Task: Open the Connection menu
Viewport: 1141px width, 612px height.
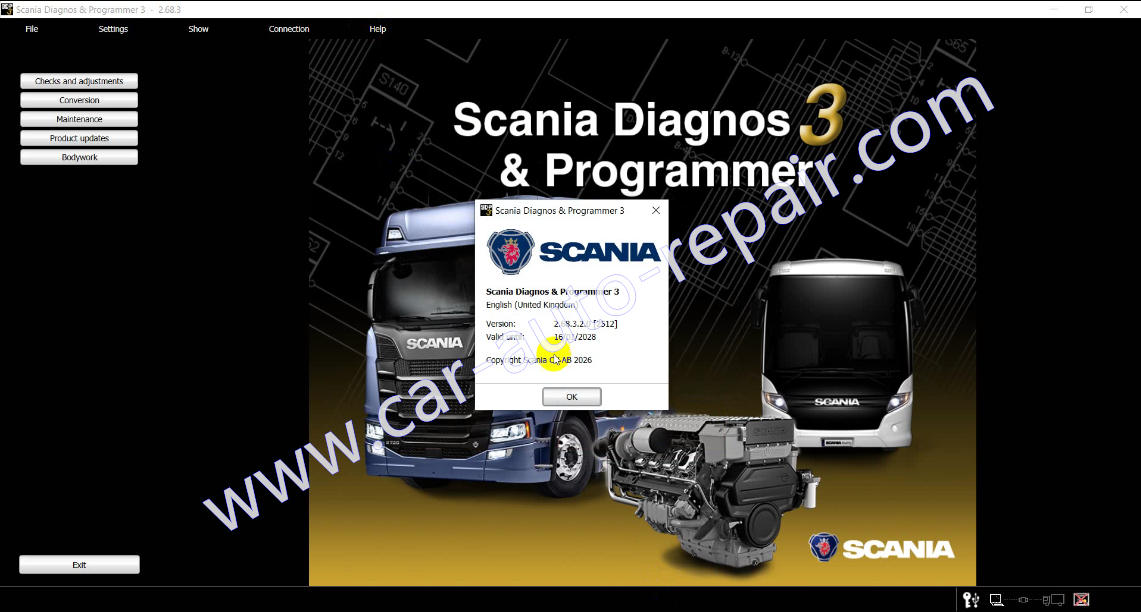Action: [288, 29]
